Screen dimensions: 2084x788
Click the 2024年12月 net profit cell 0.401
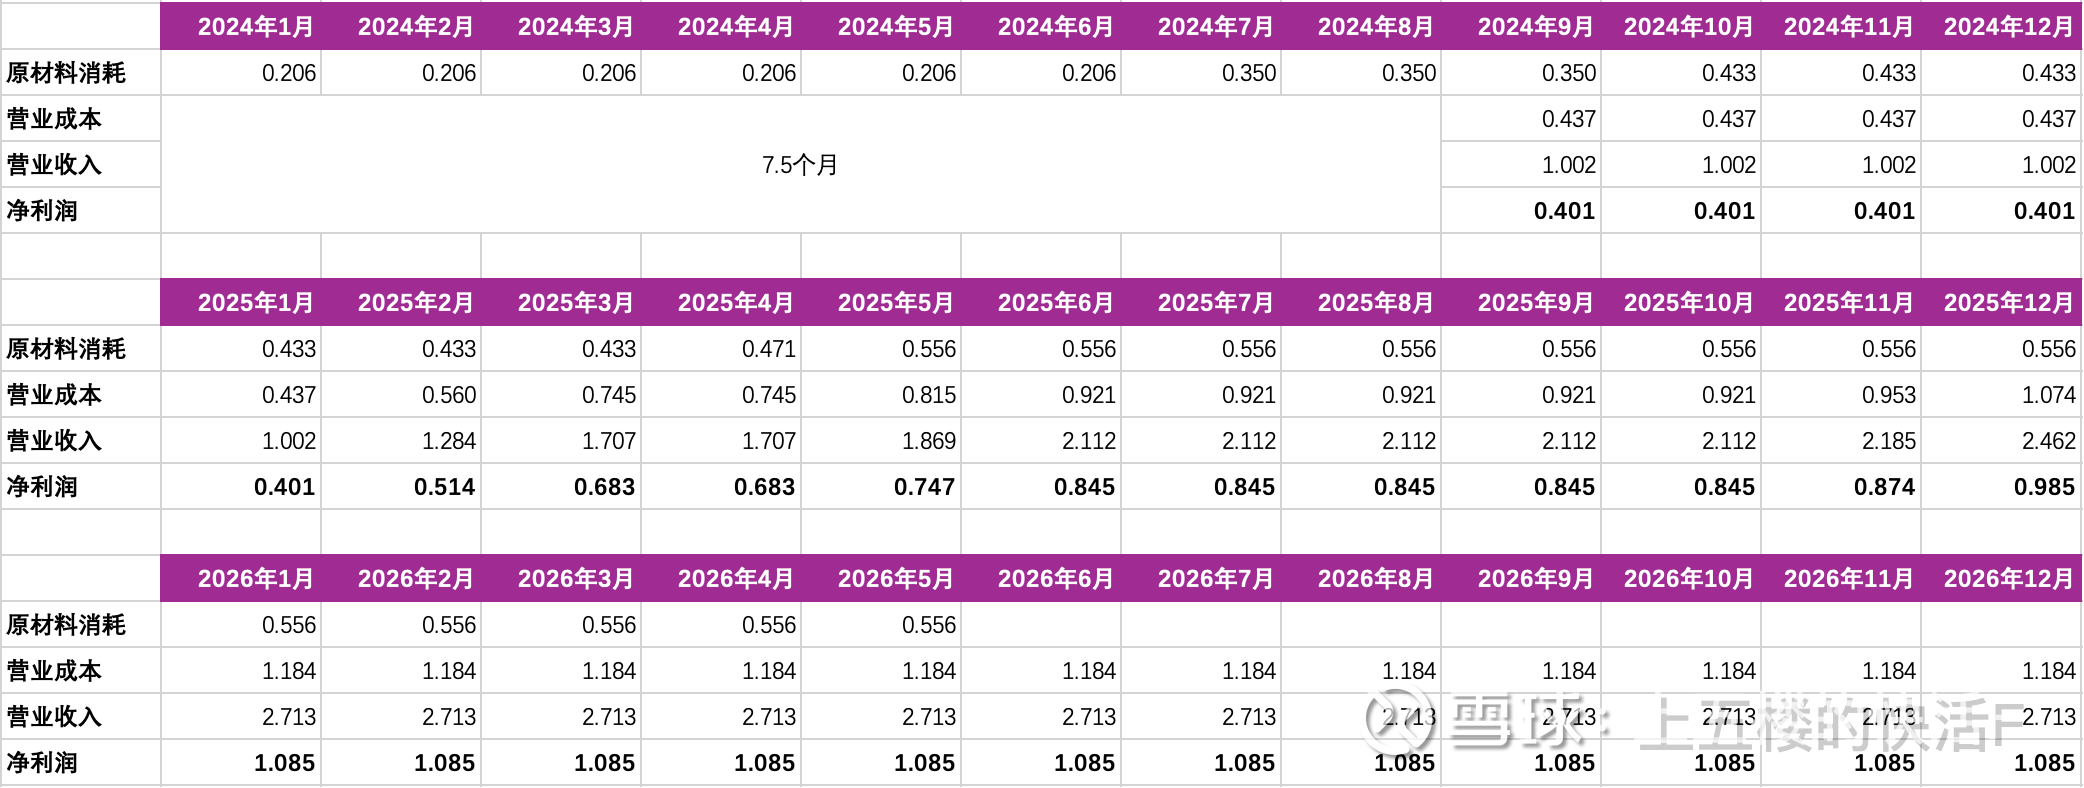click(2001, 211)
